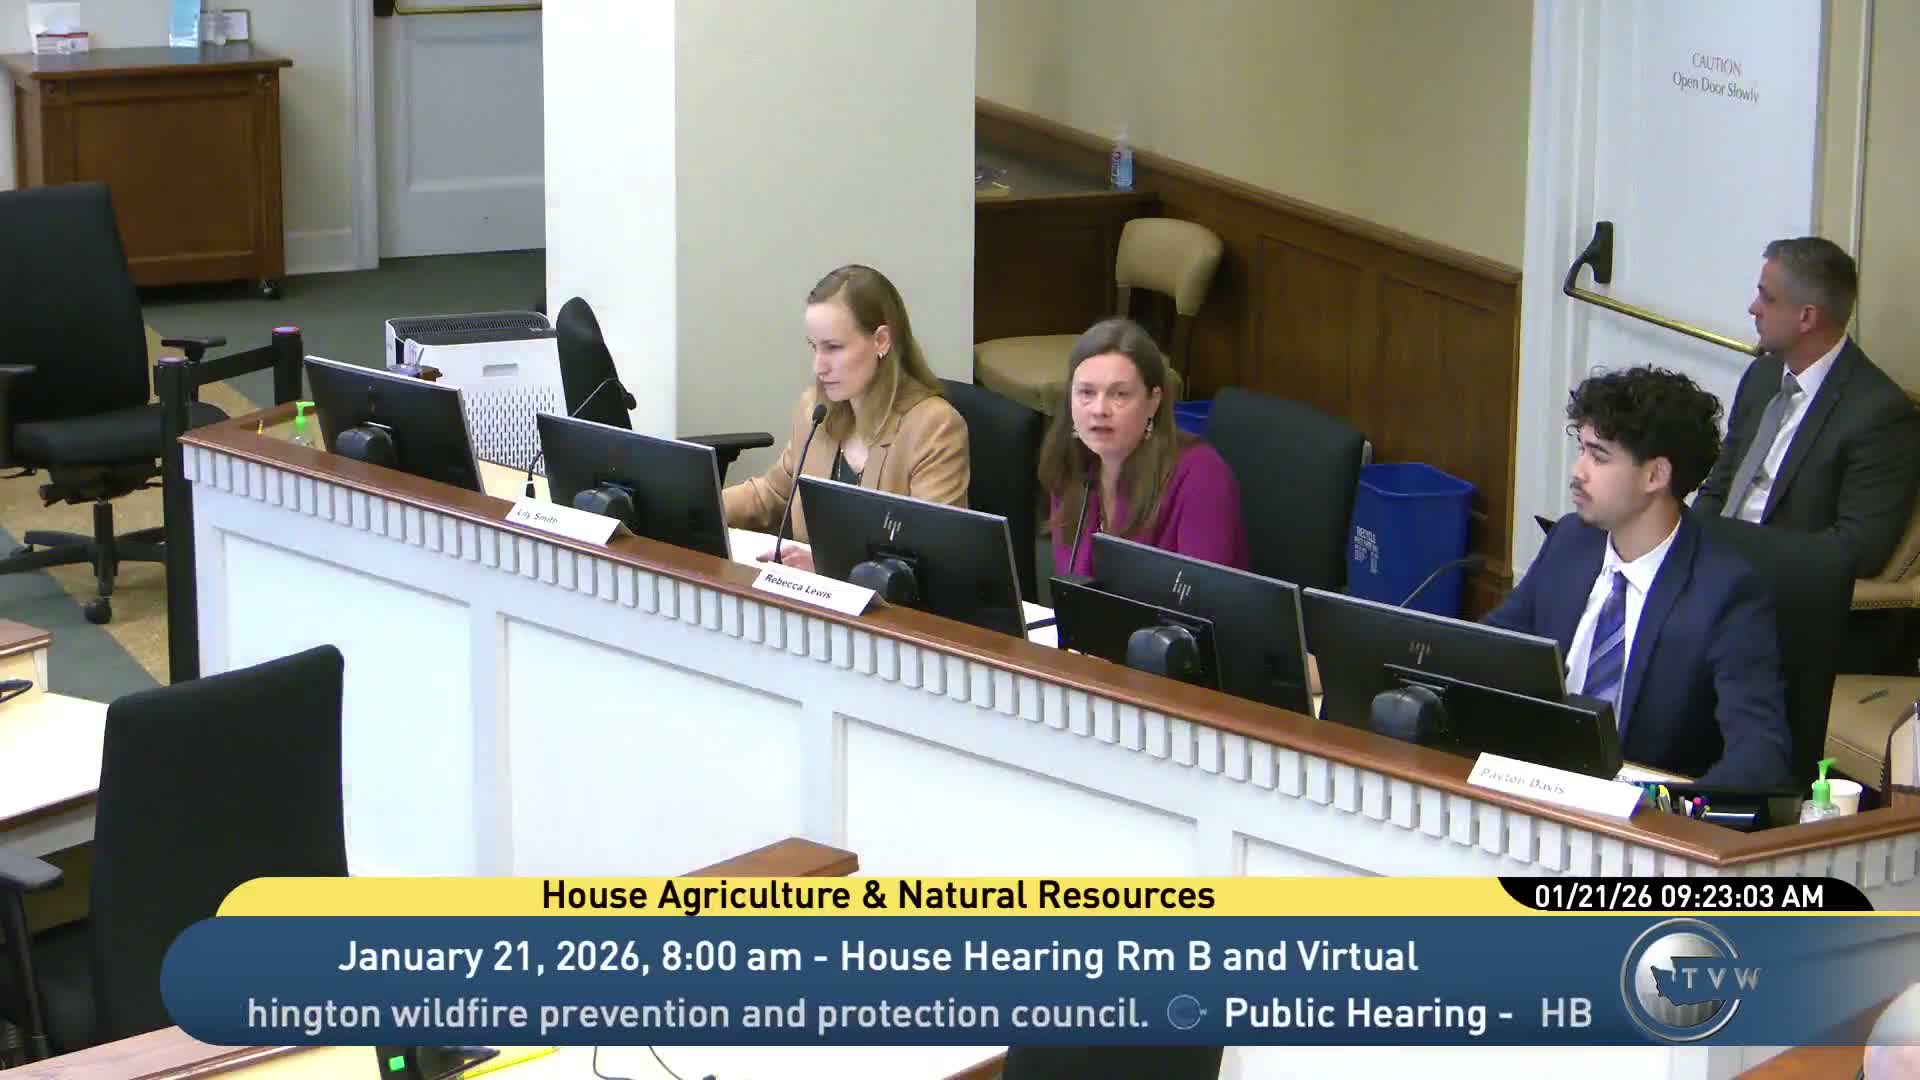Click the House Agriculture & Natural Resources title
This screenshot has width=1920, height=1080.
878,895
